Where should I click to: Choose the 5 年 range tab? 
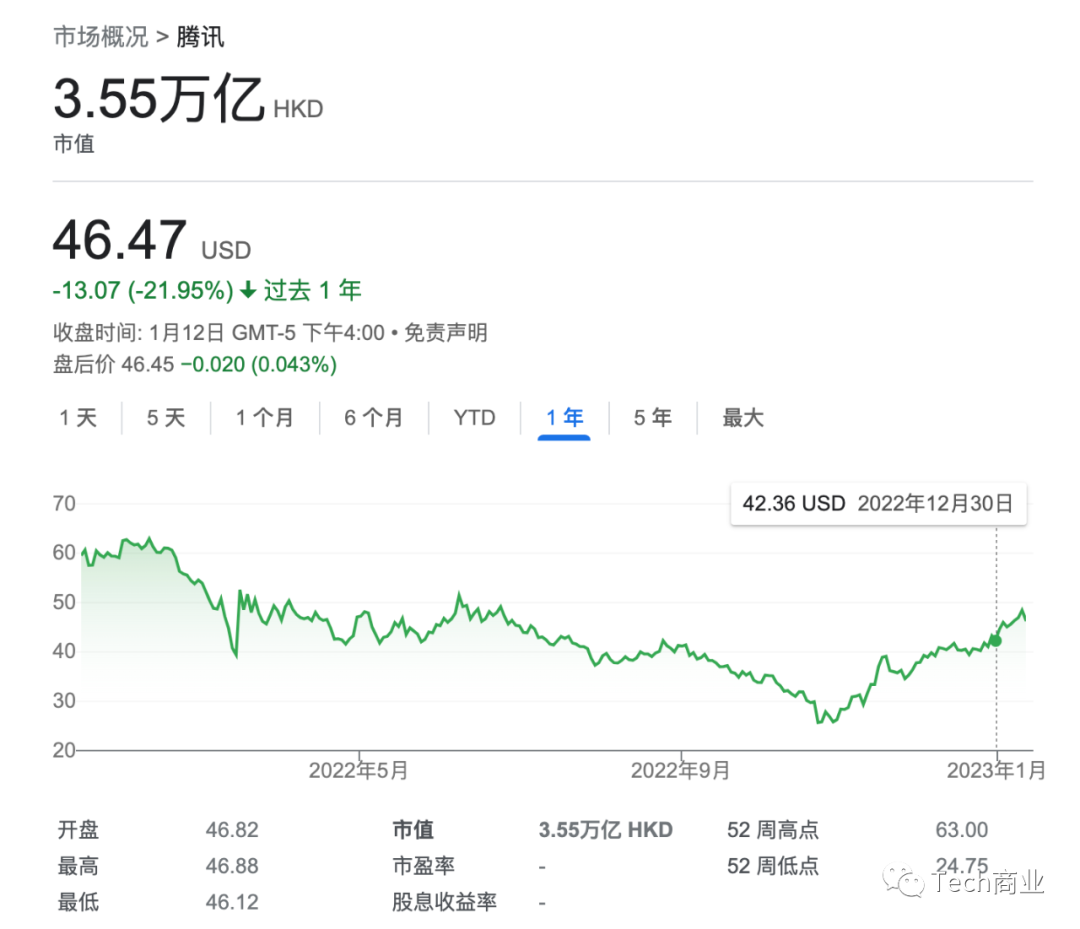pos(652,417)
